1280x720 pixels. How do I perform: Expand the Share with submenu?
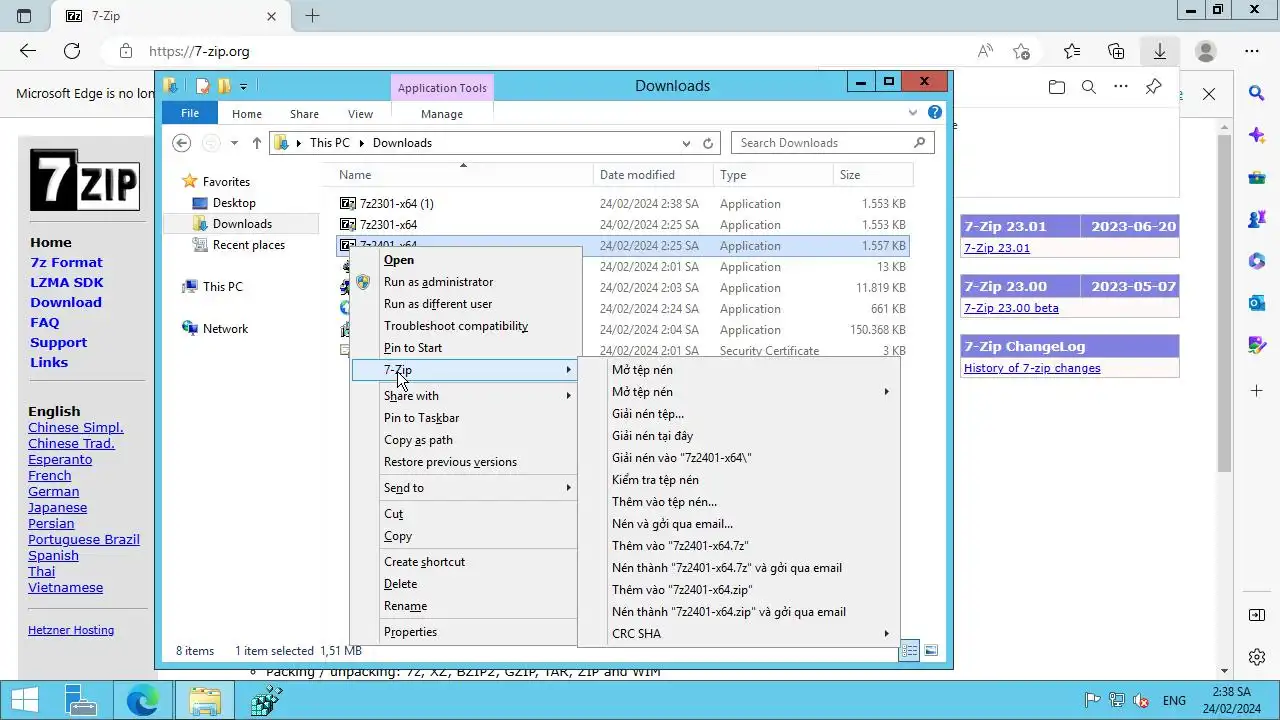click(465, 396)
